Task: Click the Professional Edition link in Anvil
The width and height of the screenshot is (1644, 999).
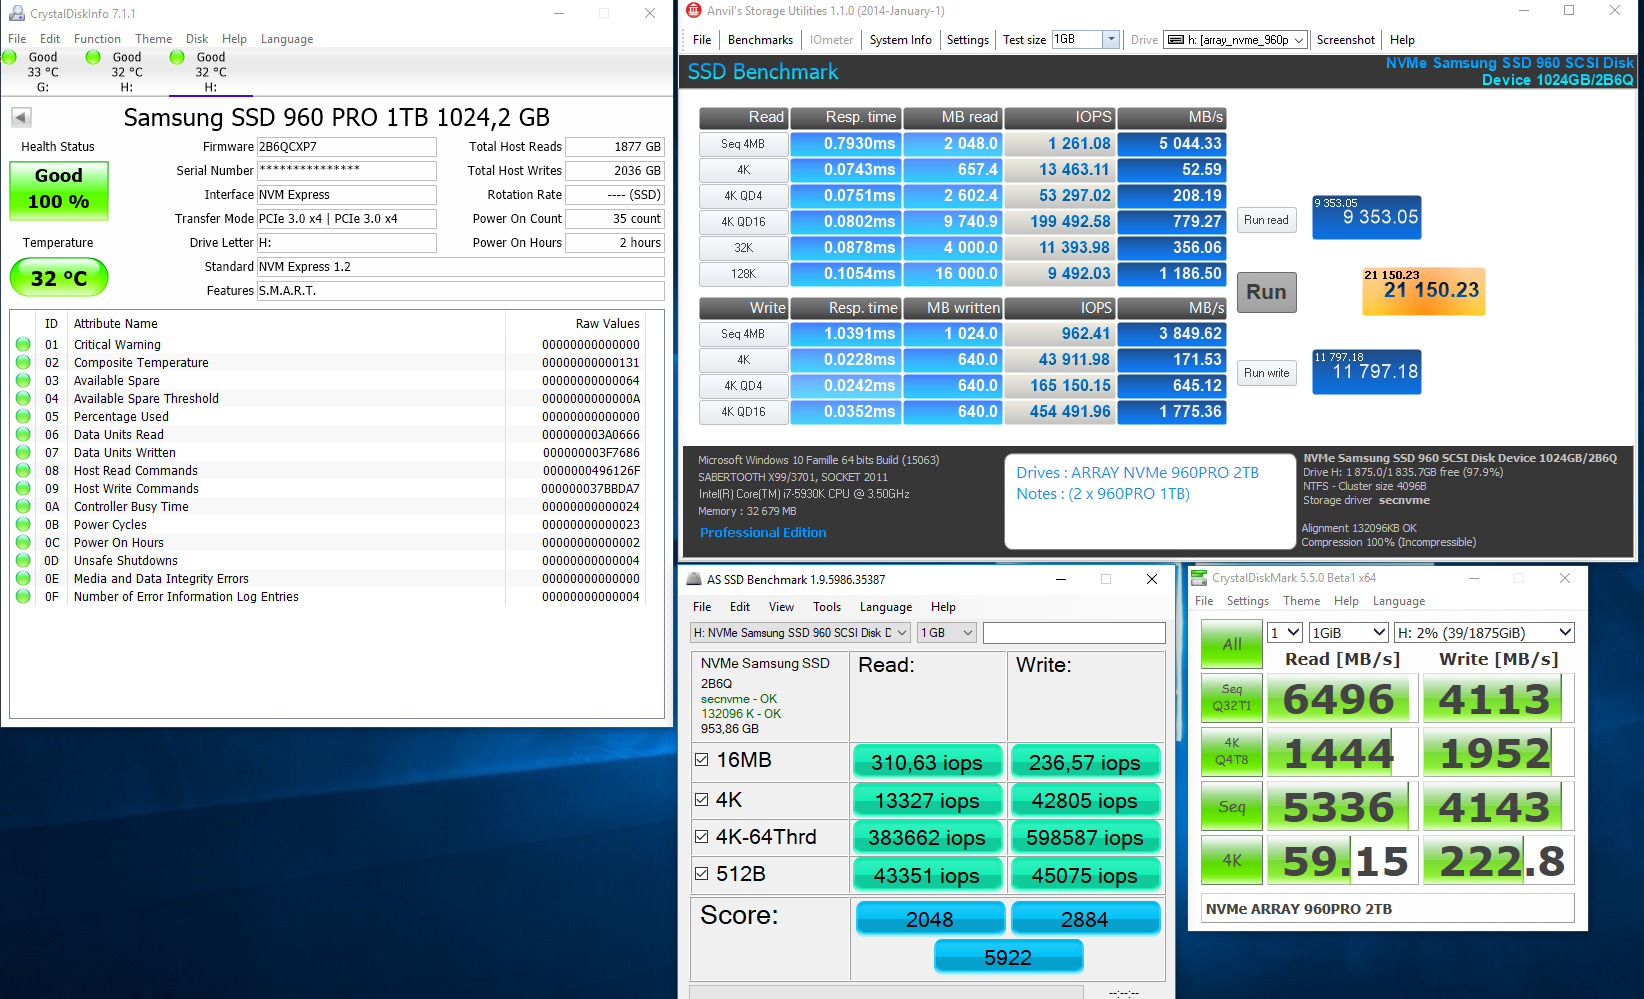Action: (x=763, y=533)
